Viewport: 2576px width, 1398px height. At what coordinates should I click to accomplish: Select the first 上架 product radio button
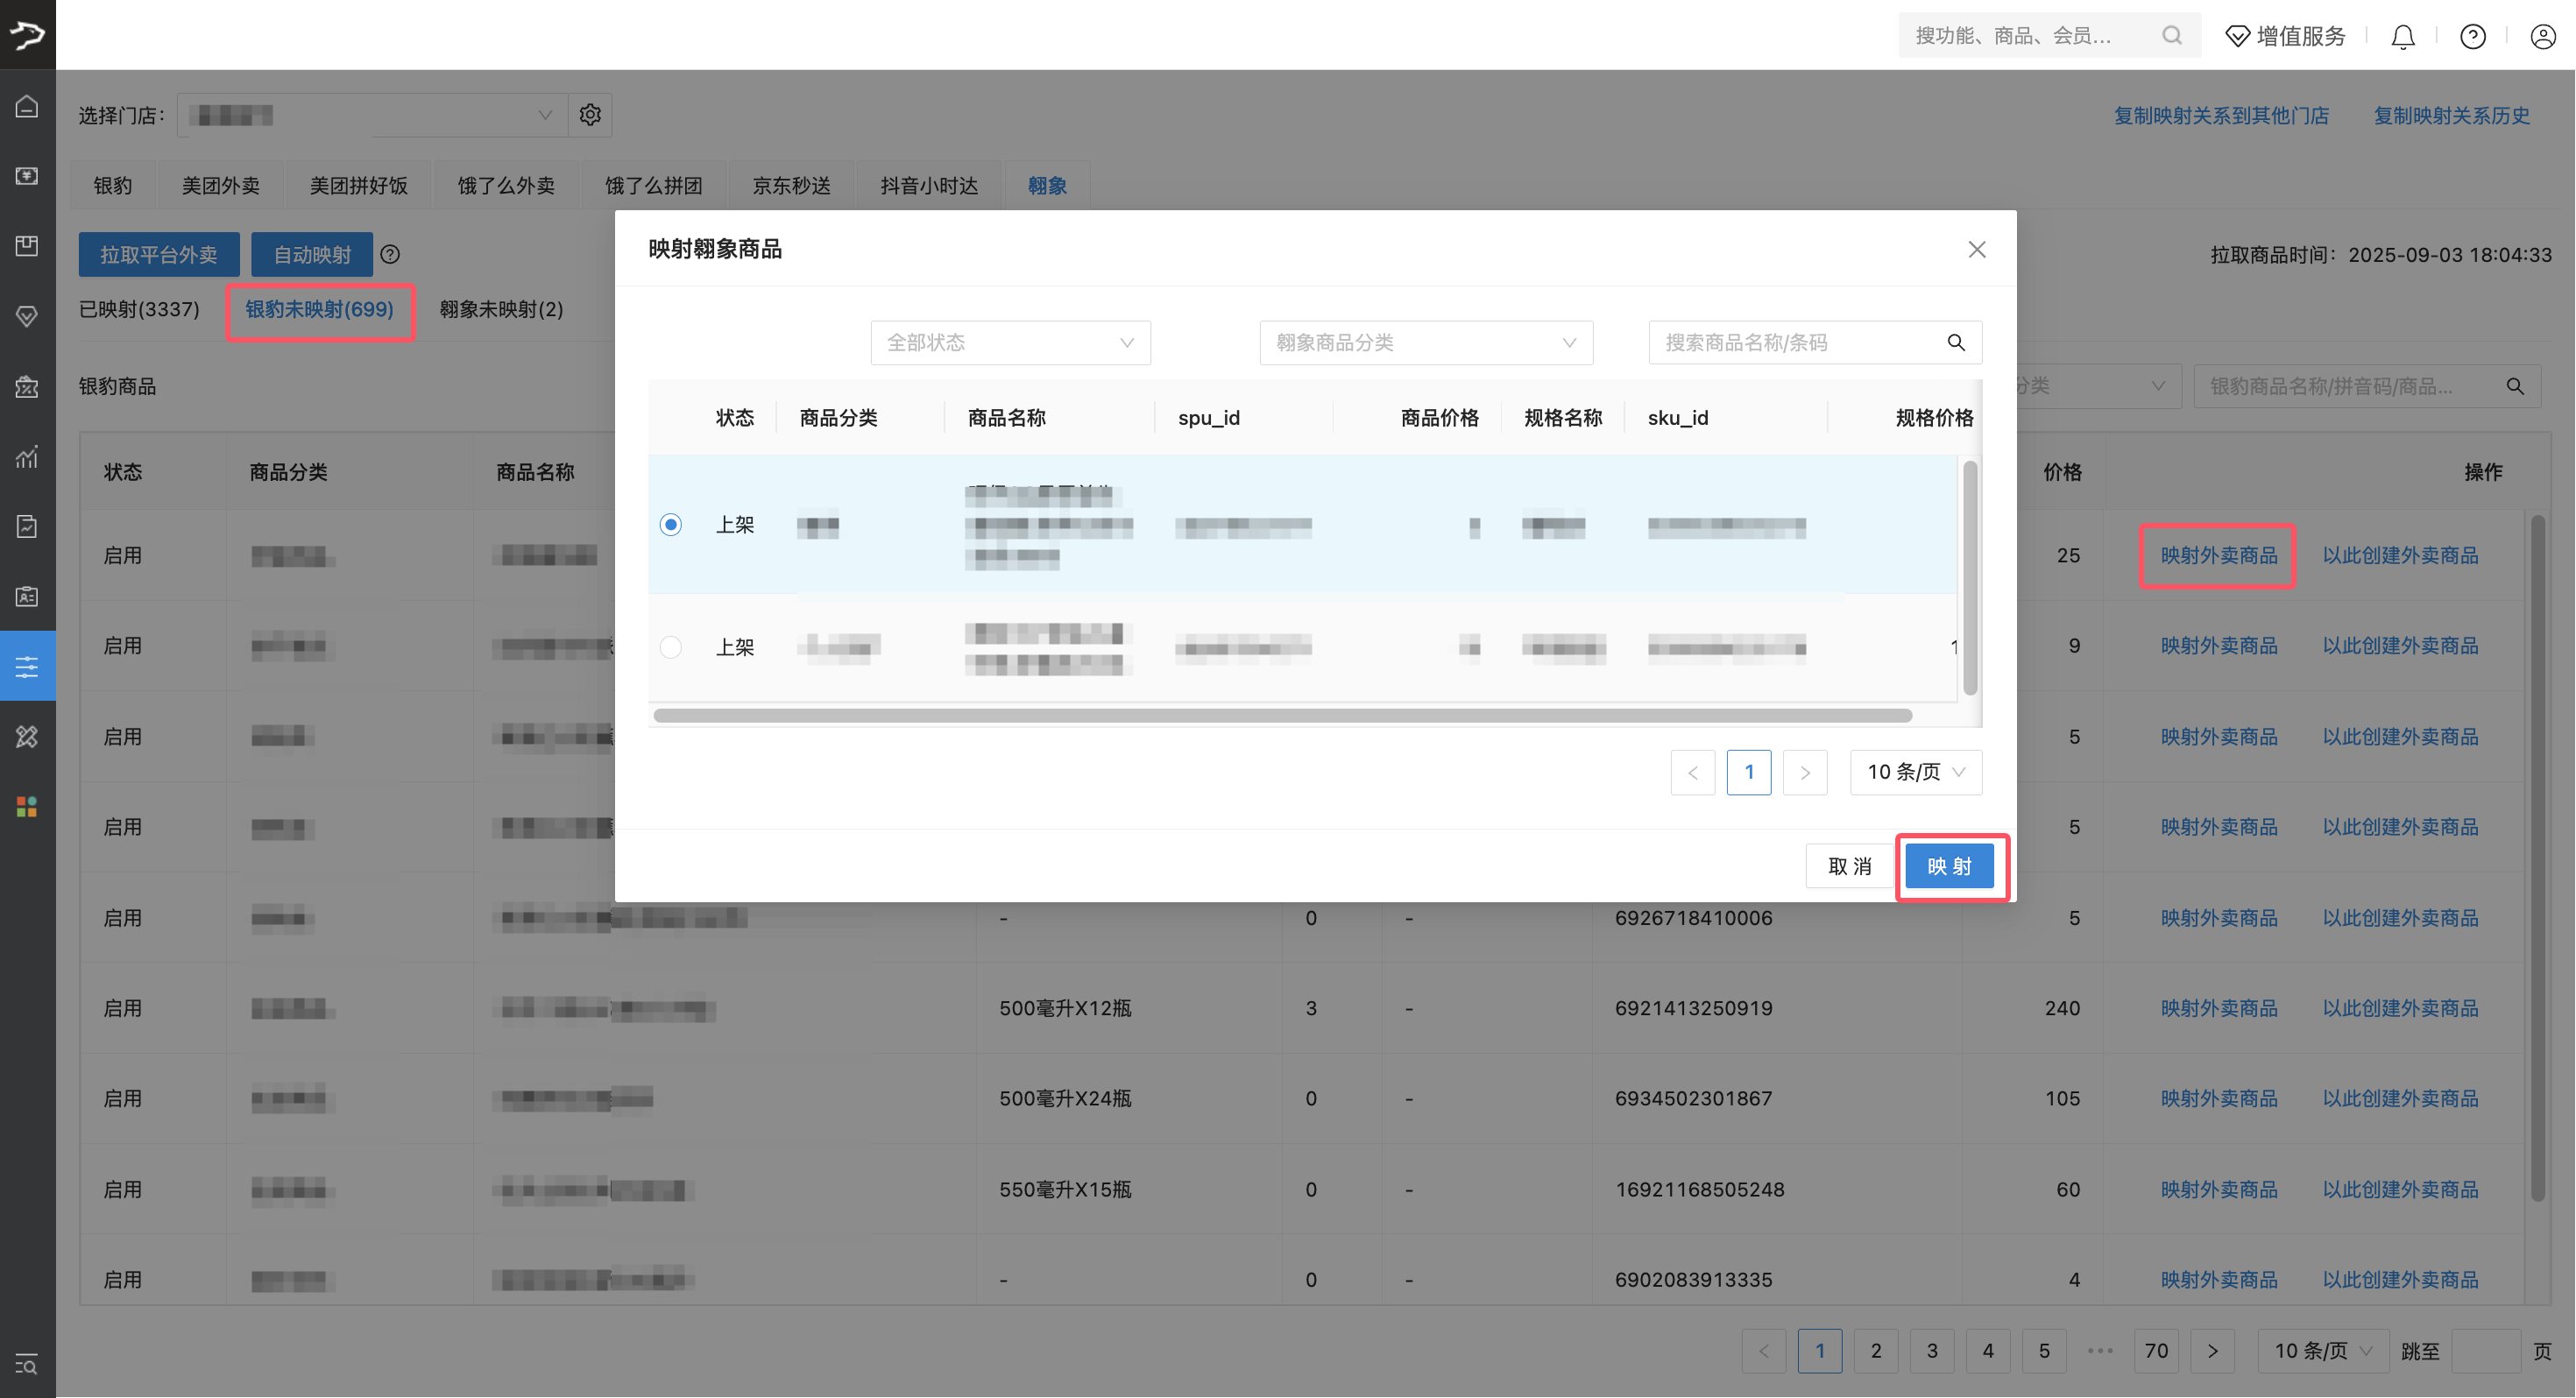671,525
